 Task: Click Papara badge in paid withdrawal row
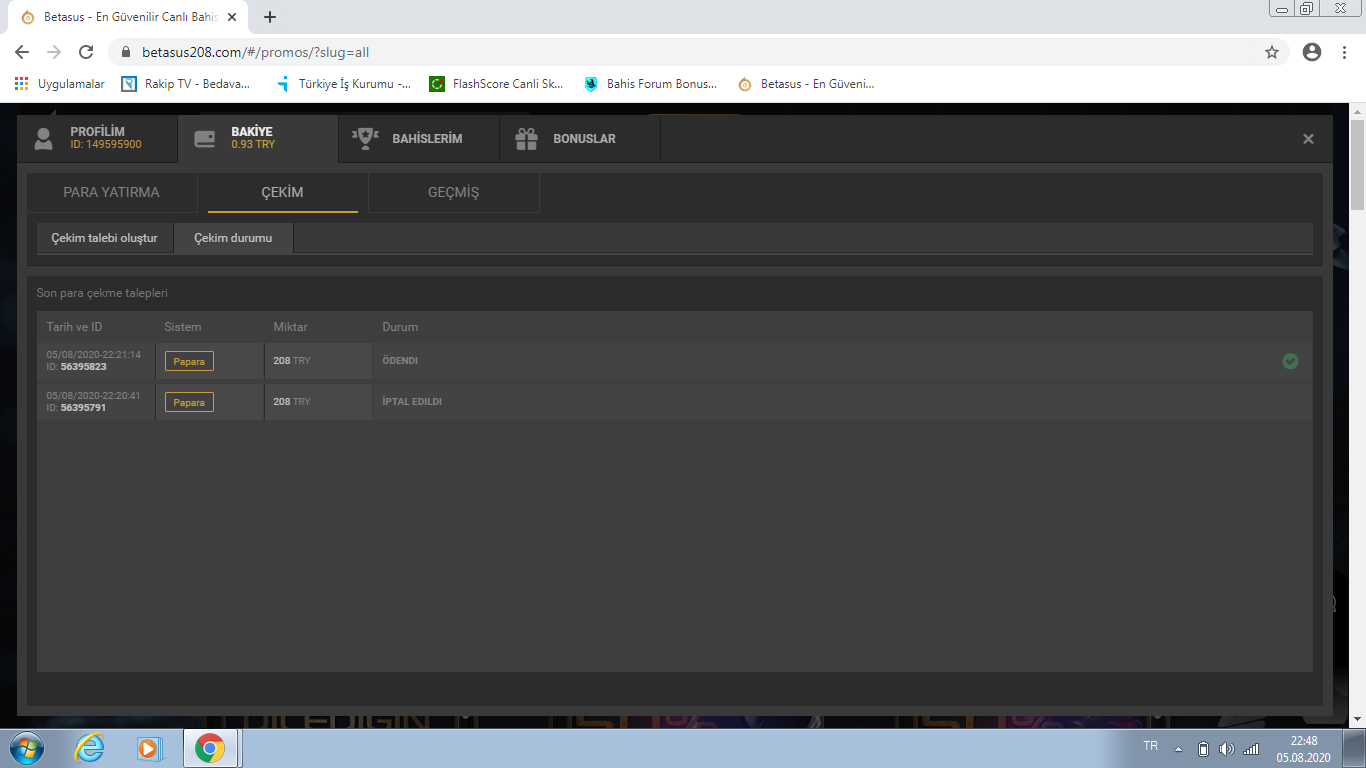click(189, 361)
